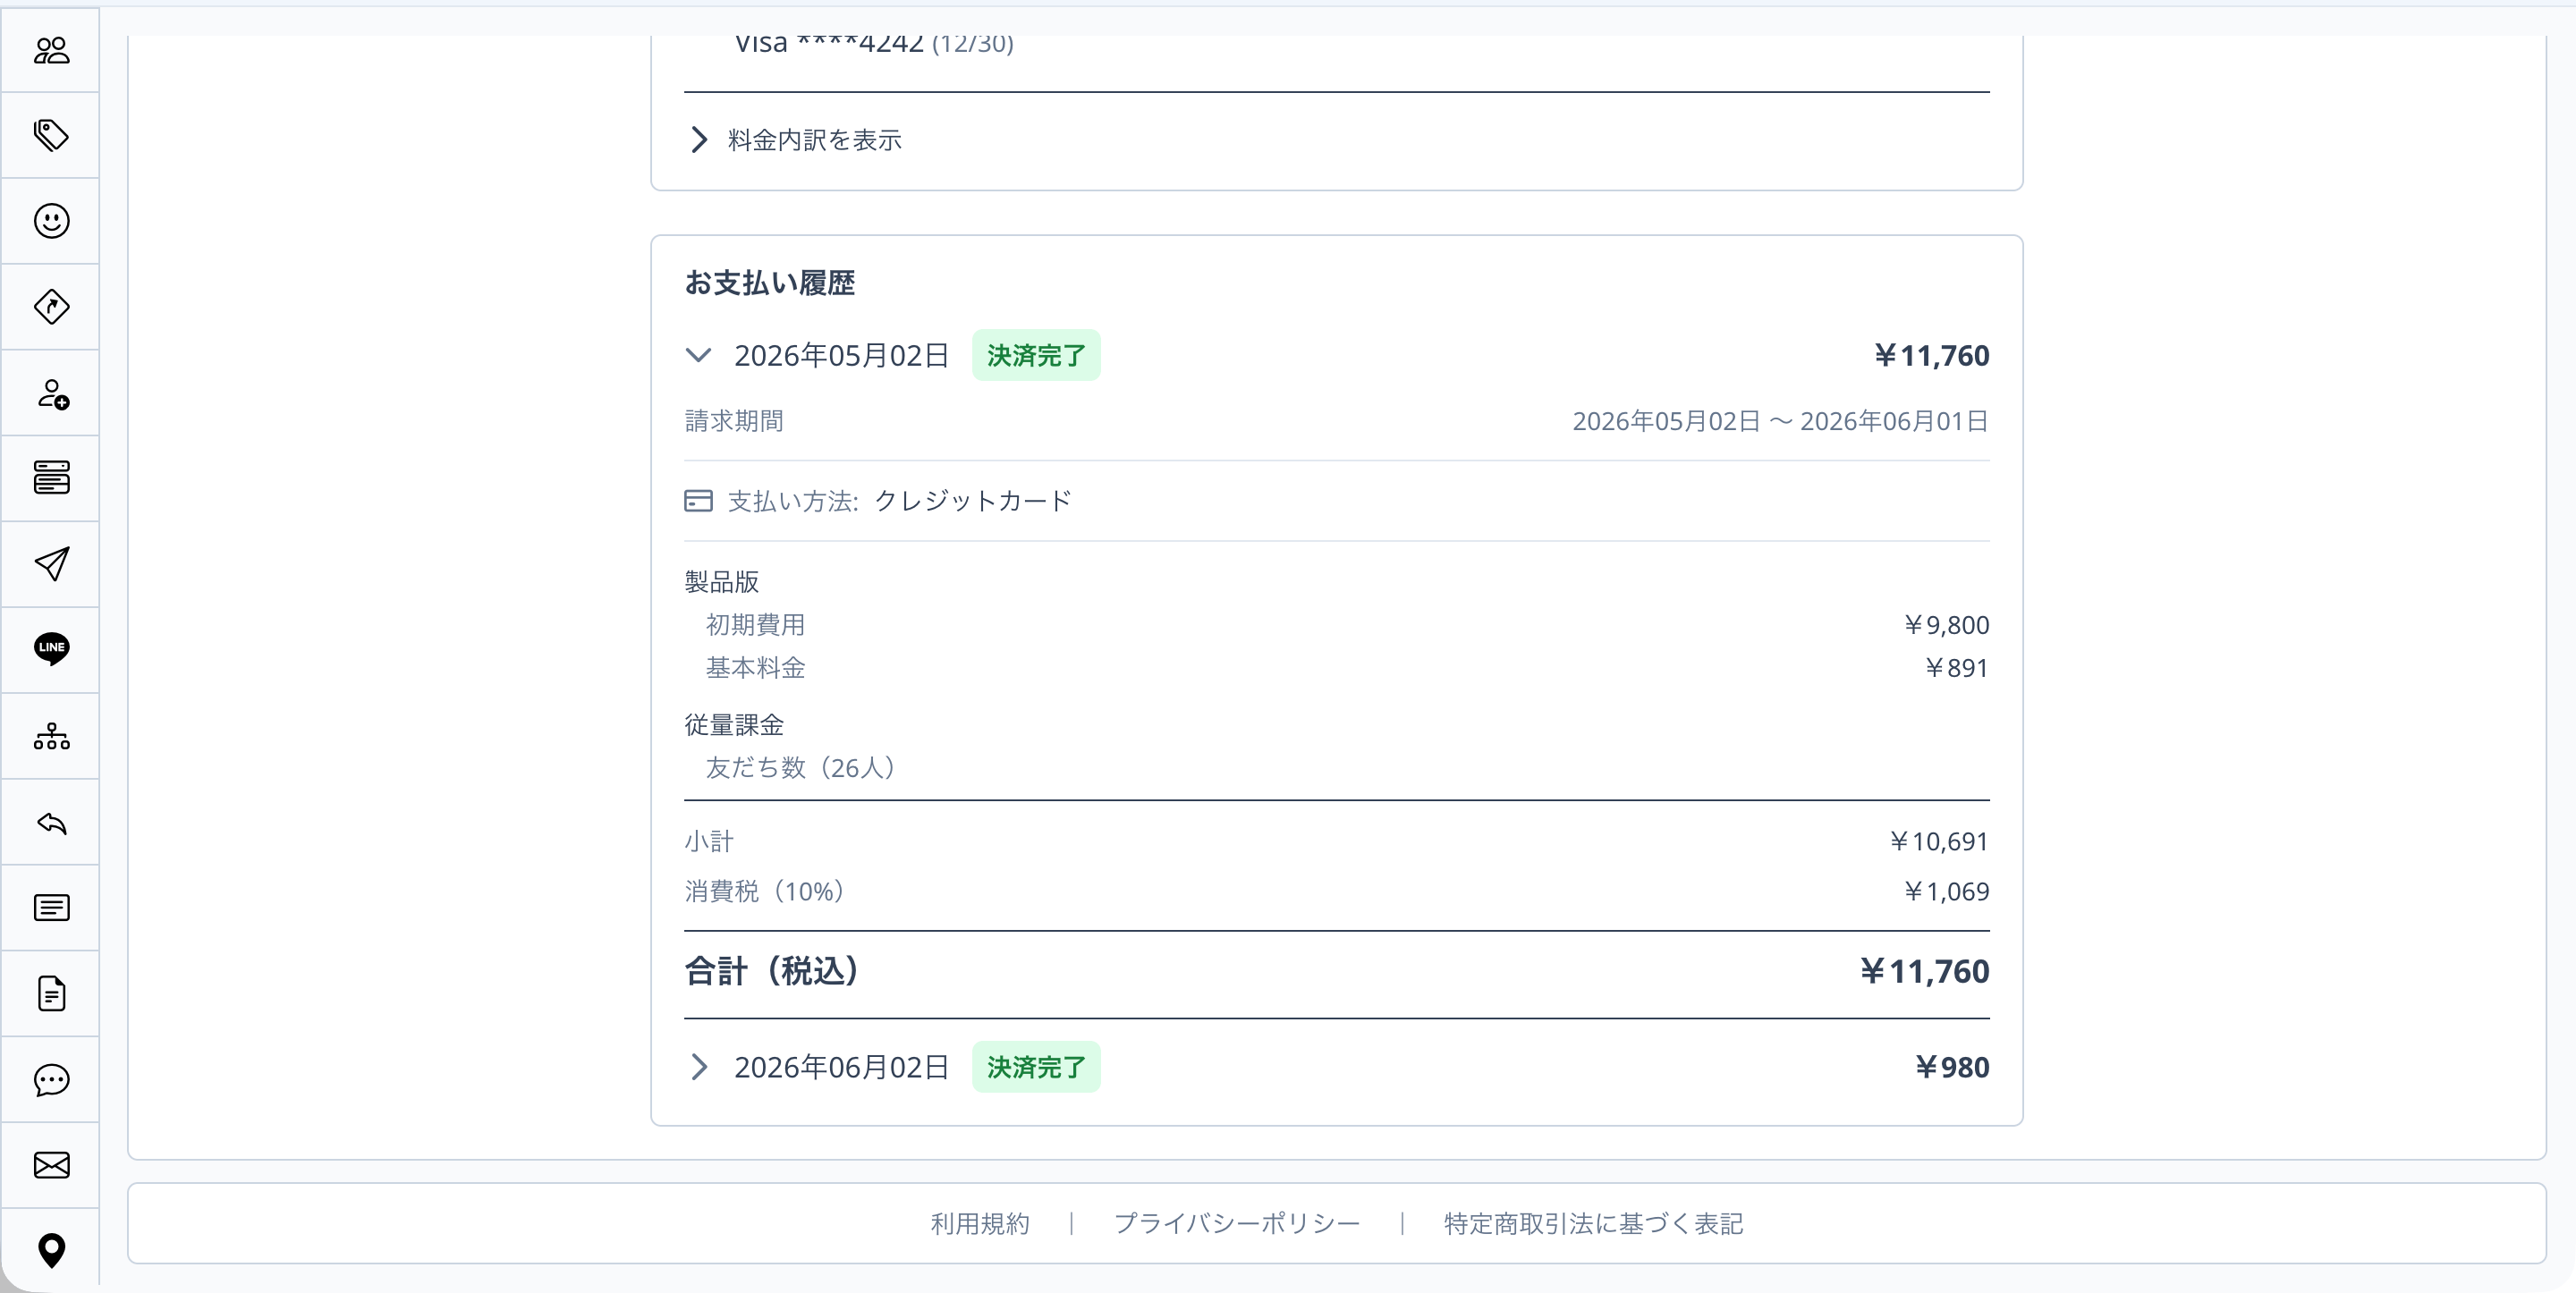Open 利用規約 link in footer
Image resolution: width=2576 pixels, height=1293 pixels.
(x=980, y=1224)
